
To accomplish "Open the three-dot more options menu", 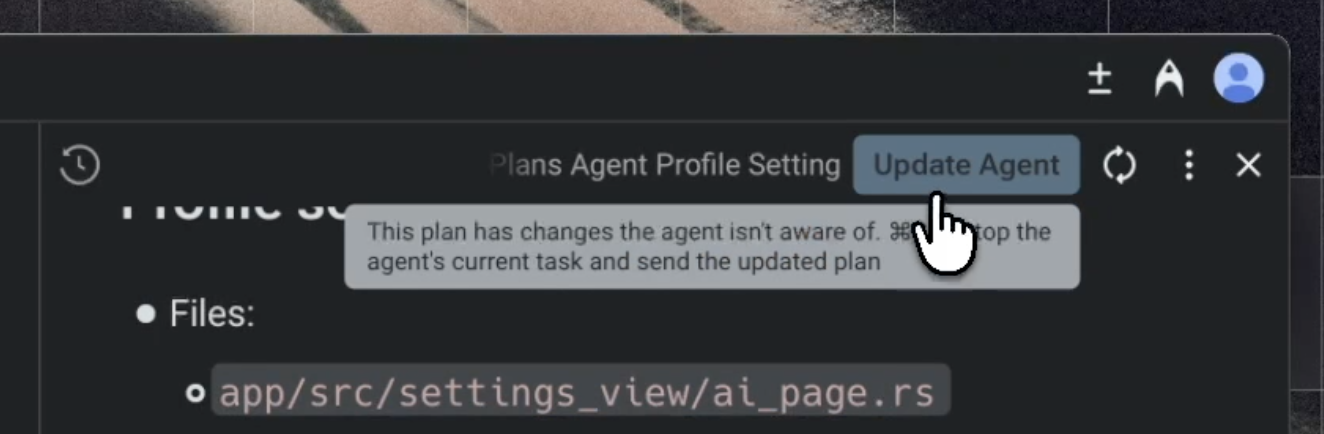I will pos(1188,165).
